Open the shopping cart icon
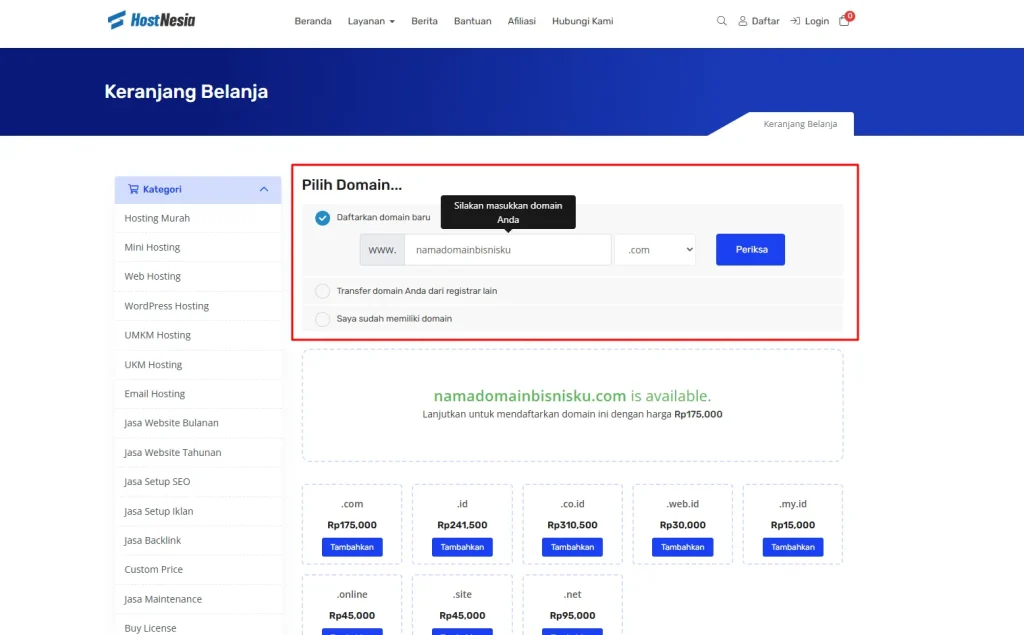 [x=844, y=21]
